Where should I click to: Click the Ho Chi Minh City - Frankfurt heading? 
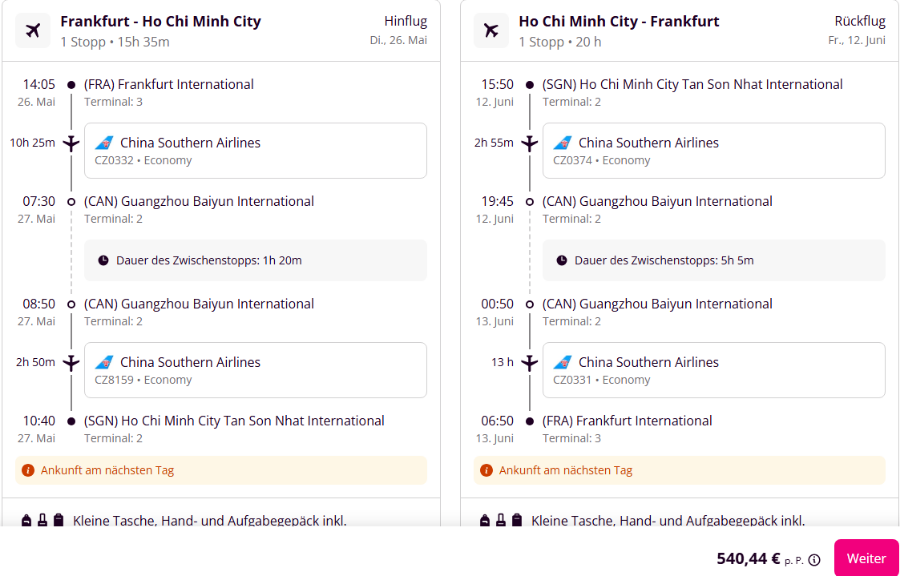(619, 22)
